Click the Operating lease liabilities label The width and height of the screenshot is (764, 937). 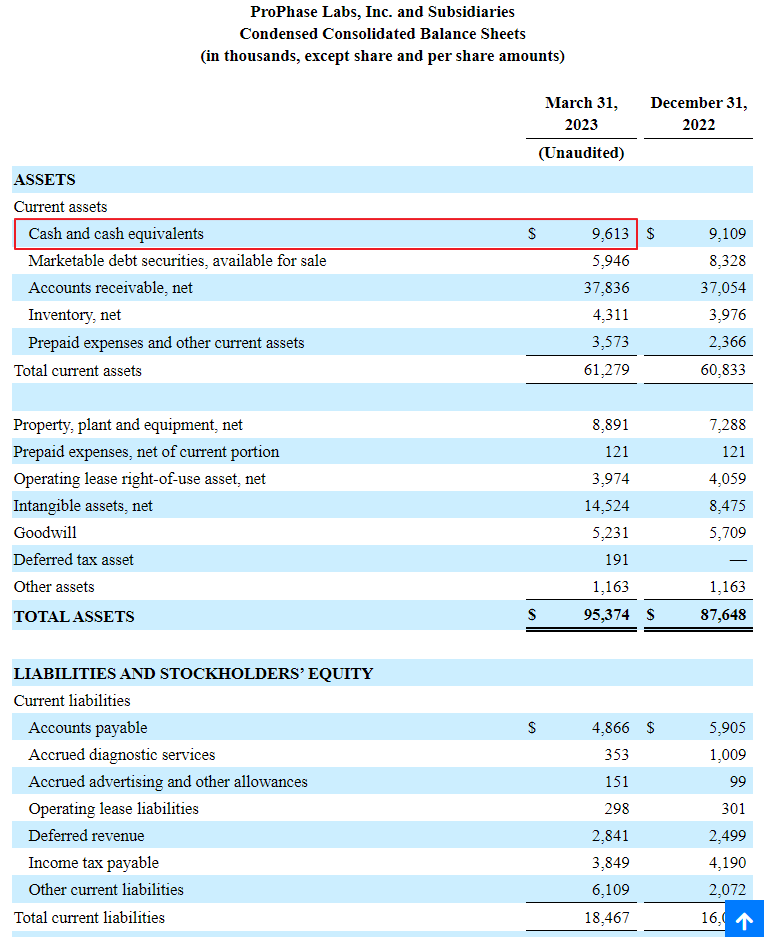coord(114,809)
